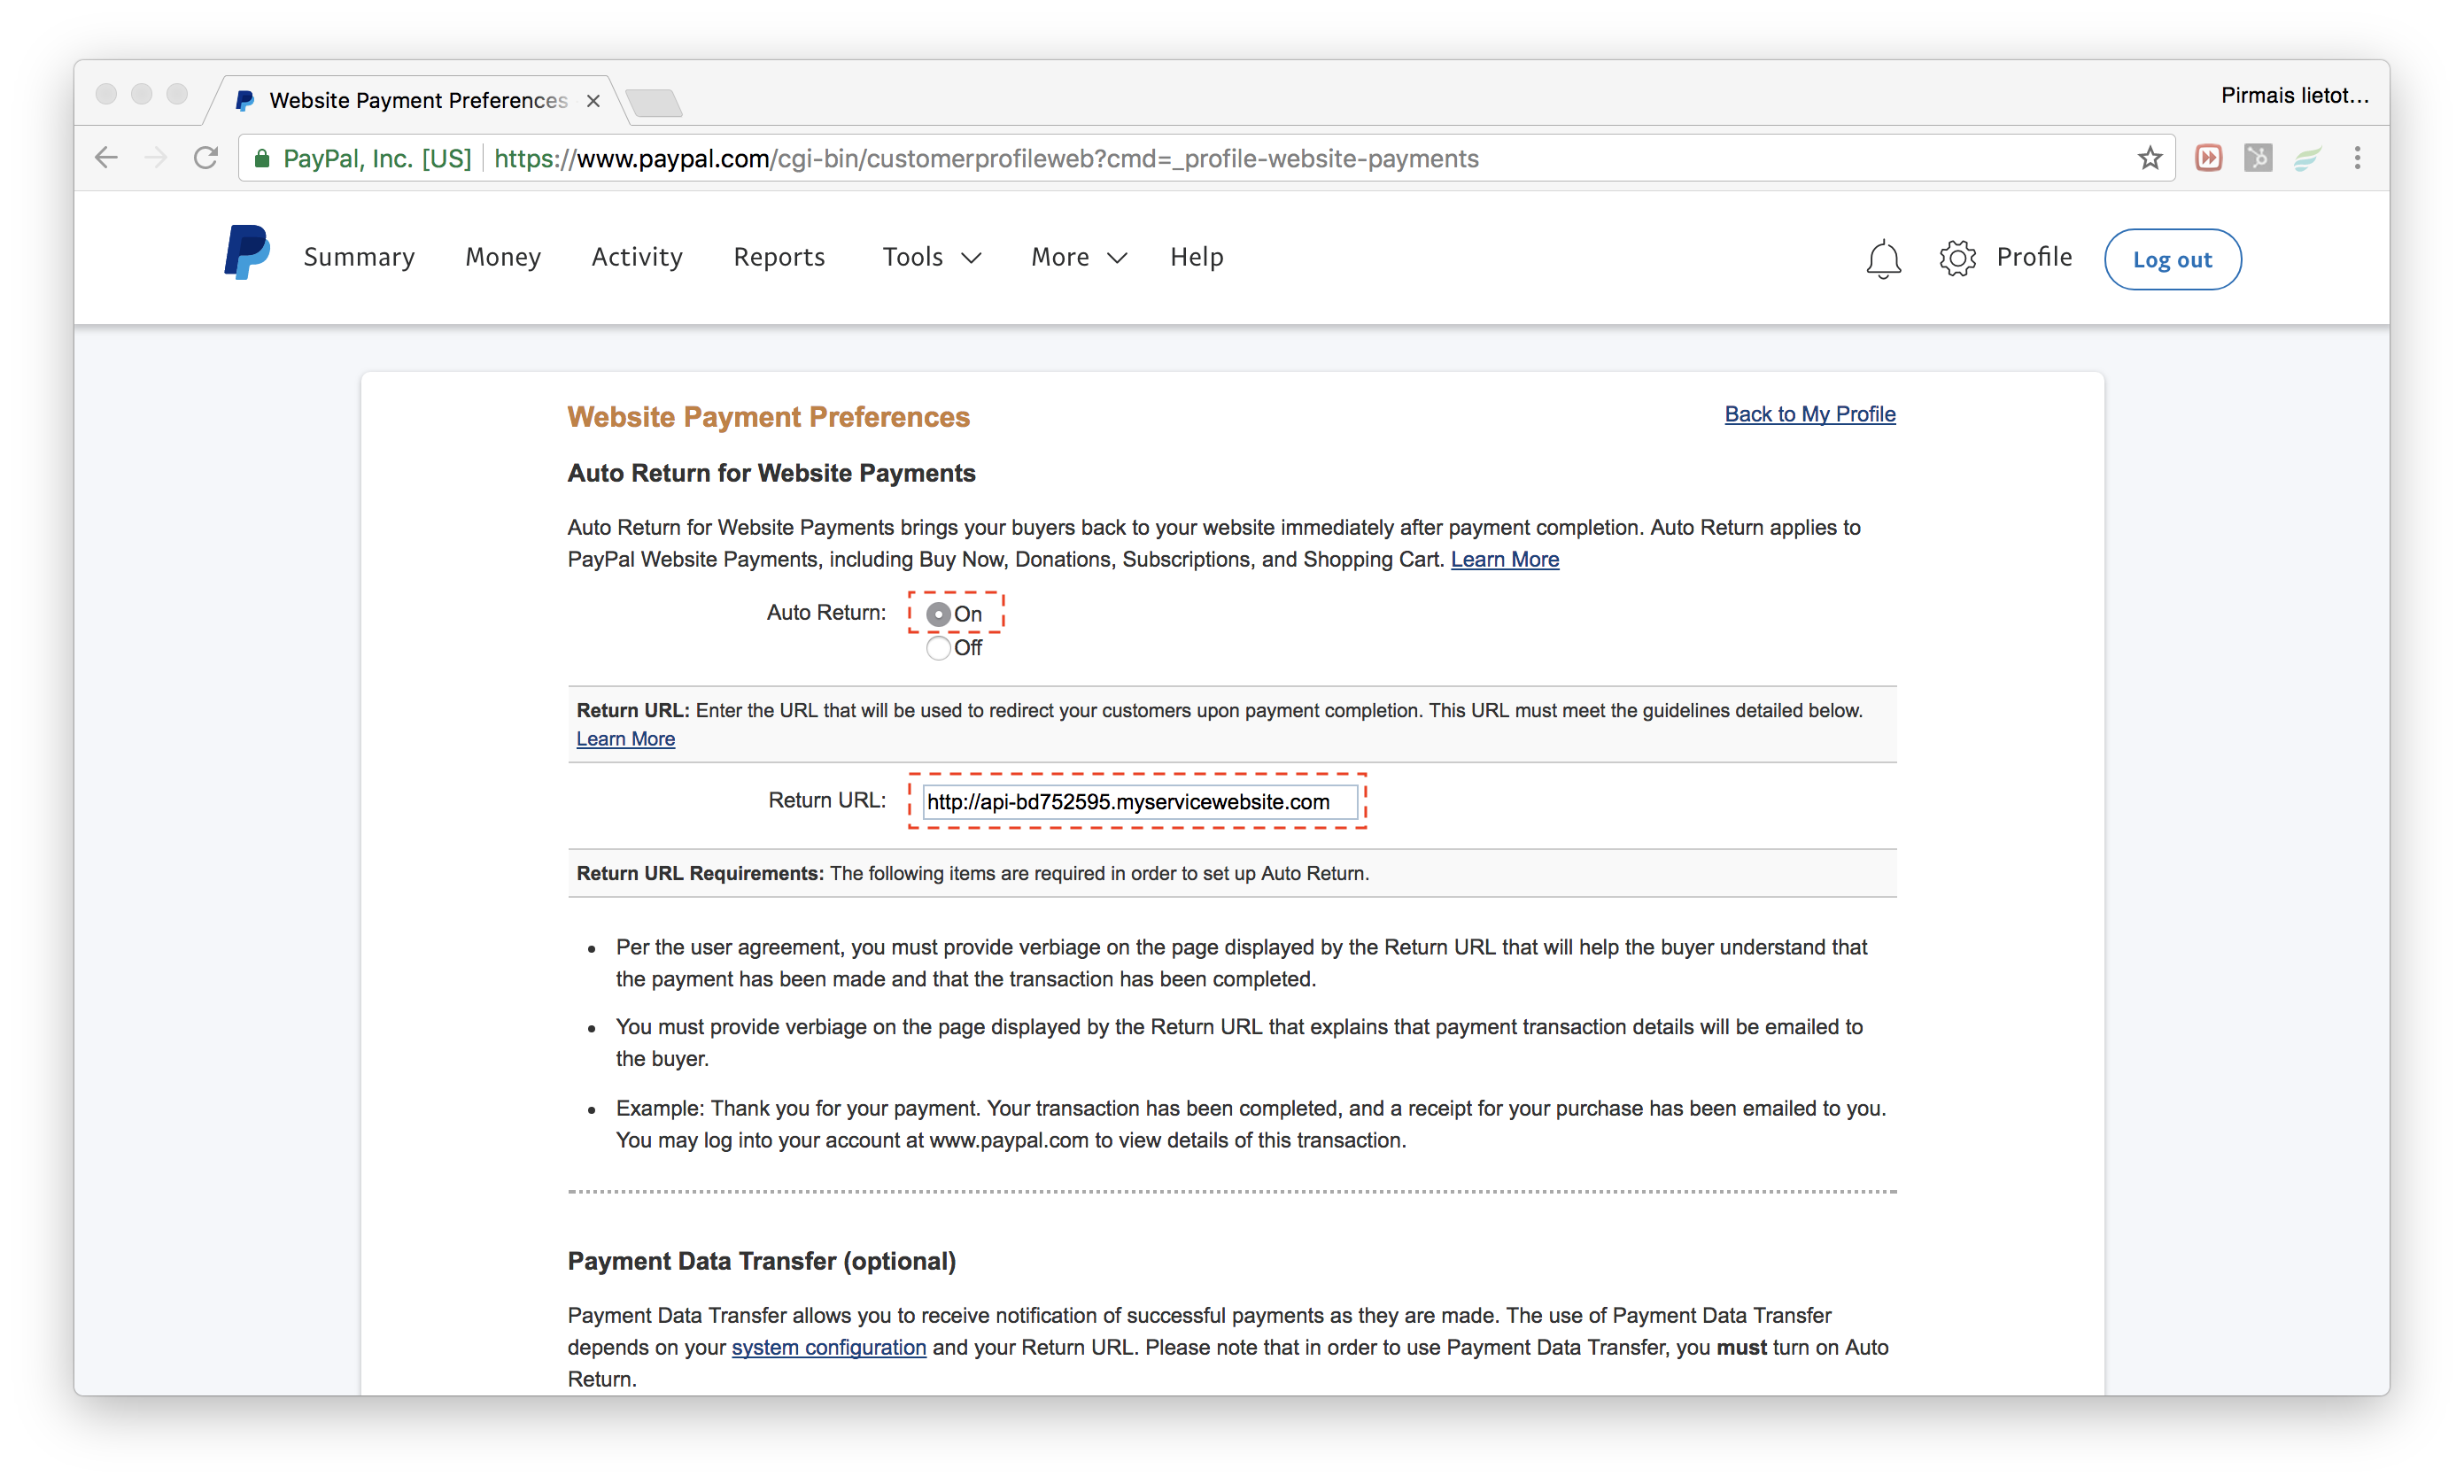Click the Return URL Requirements text
This screenshot has height=1484, width=2464.
click(700, 873)
